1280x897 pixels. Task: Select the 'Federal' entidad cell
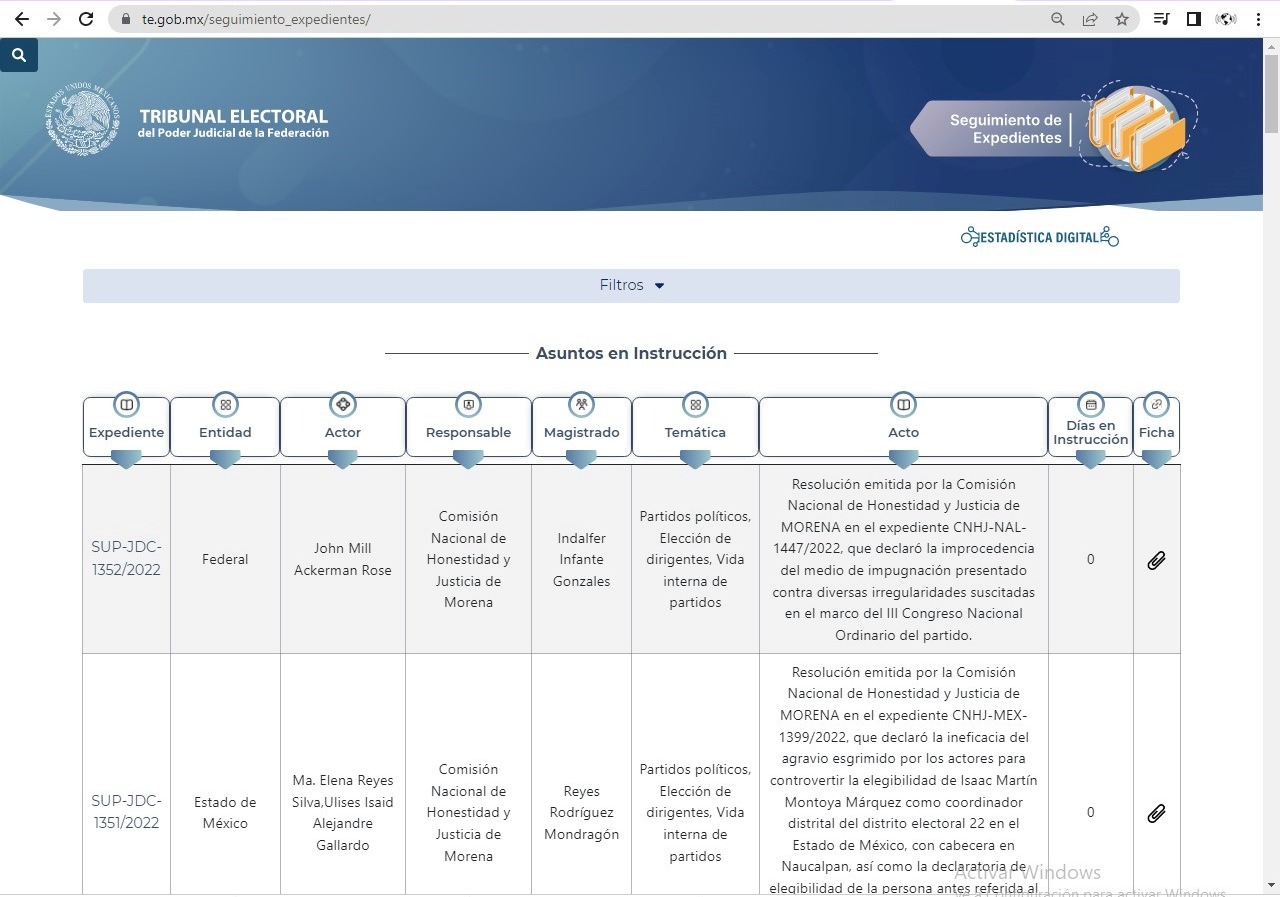pyautogui.click(x=225, y=559)
